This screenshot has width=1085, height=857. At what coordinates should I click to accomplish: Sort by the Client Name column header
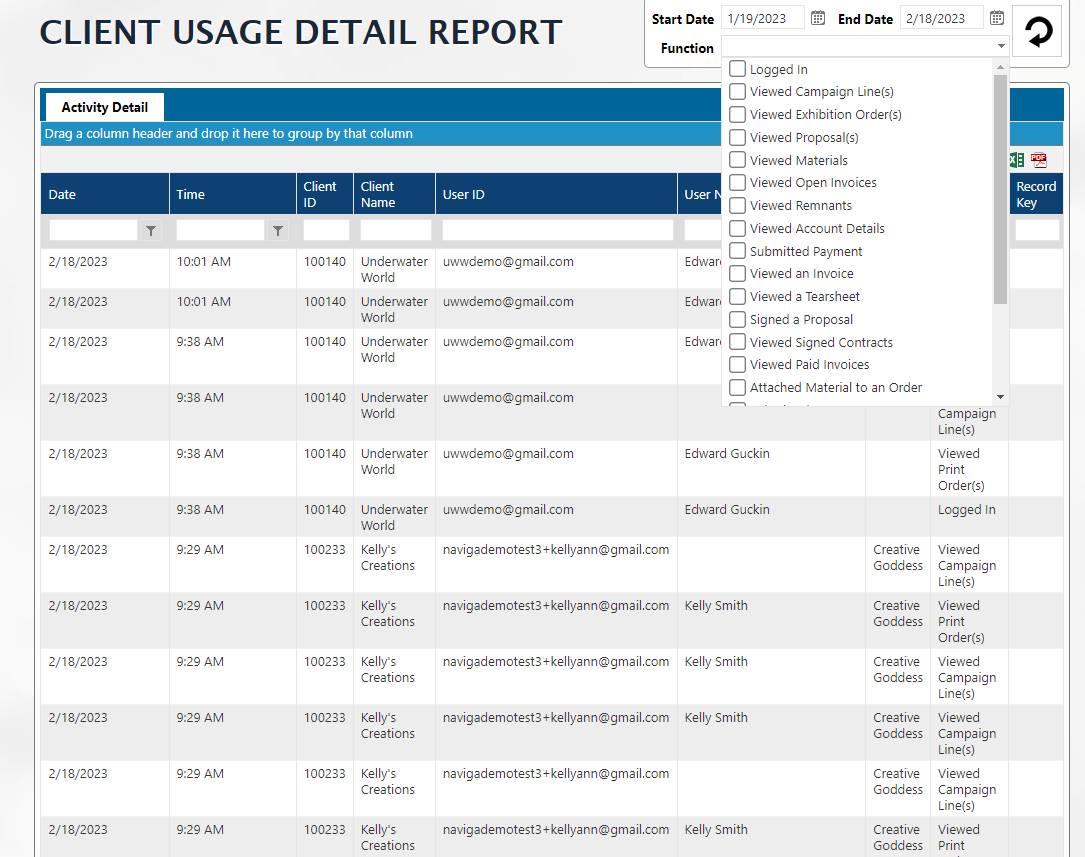tap(378, 194)
